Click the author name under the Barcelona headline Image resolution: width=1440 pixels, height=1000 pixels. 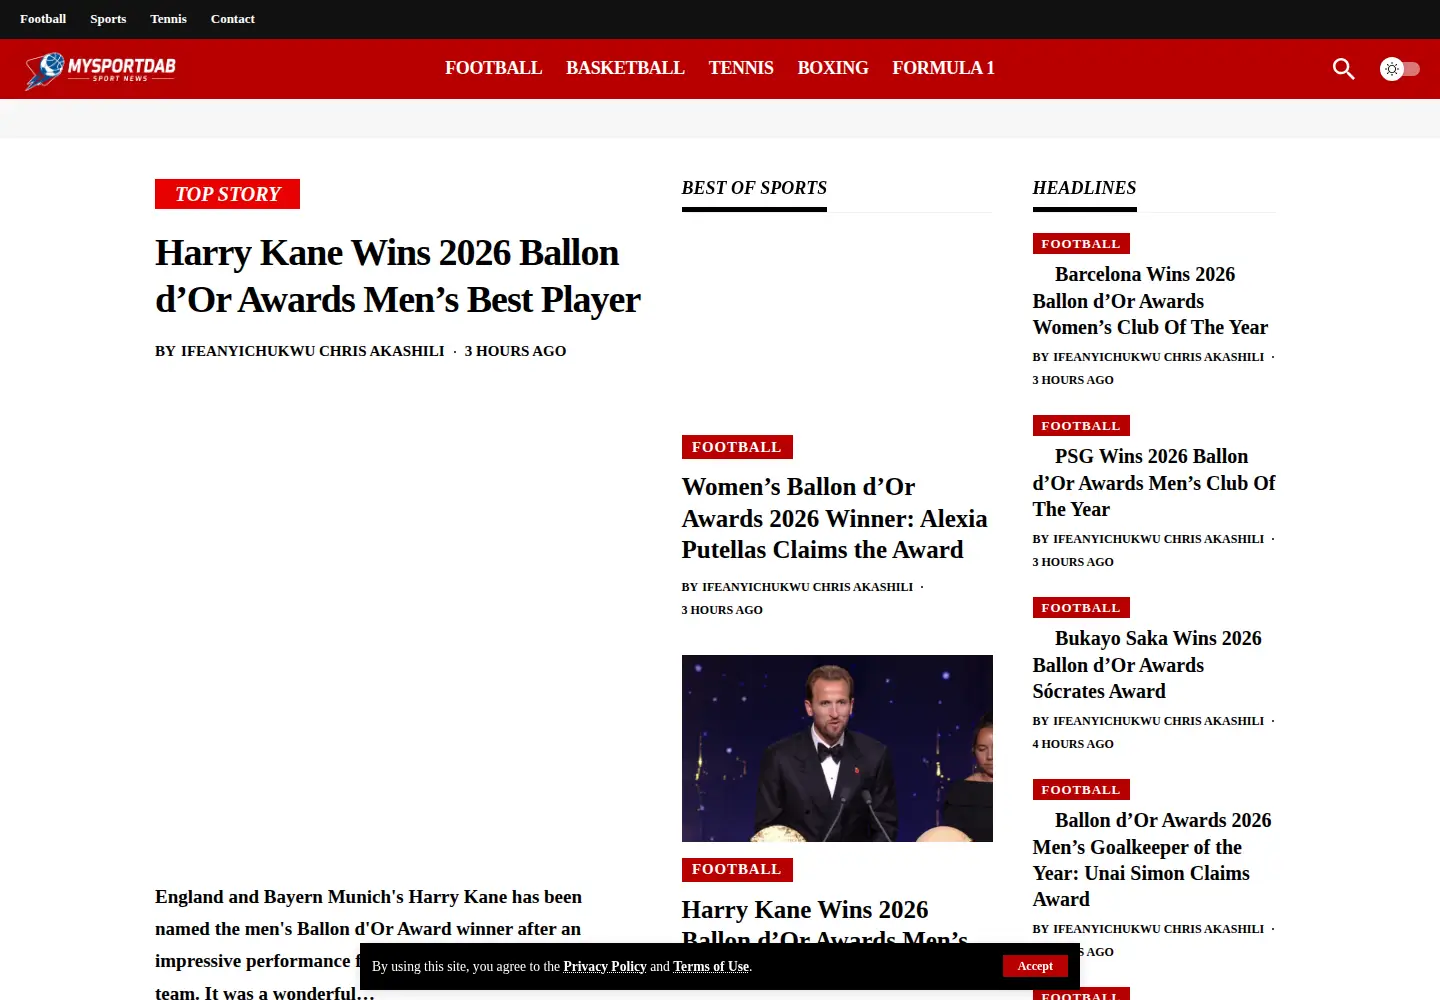[x=1158, y=357]
